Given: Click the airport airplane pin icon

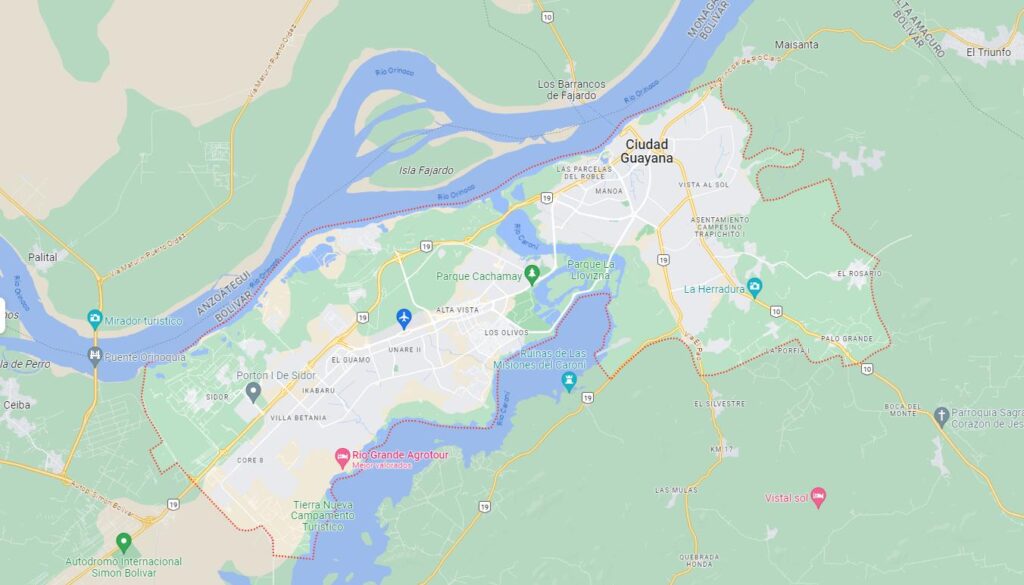Looking at the screenshot, I should coord(404,319).
